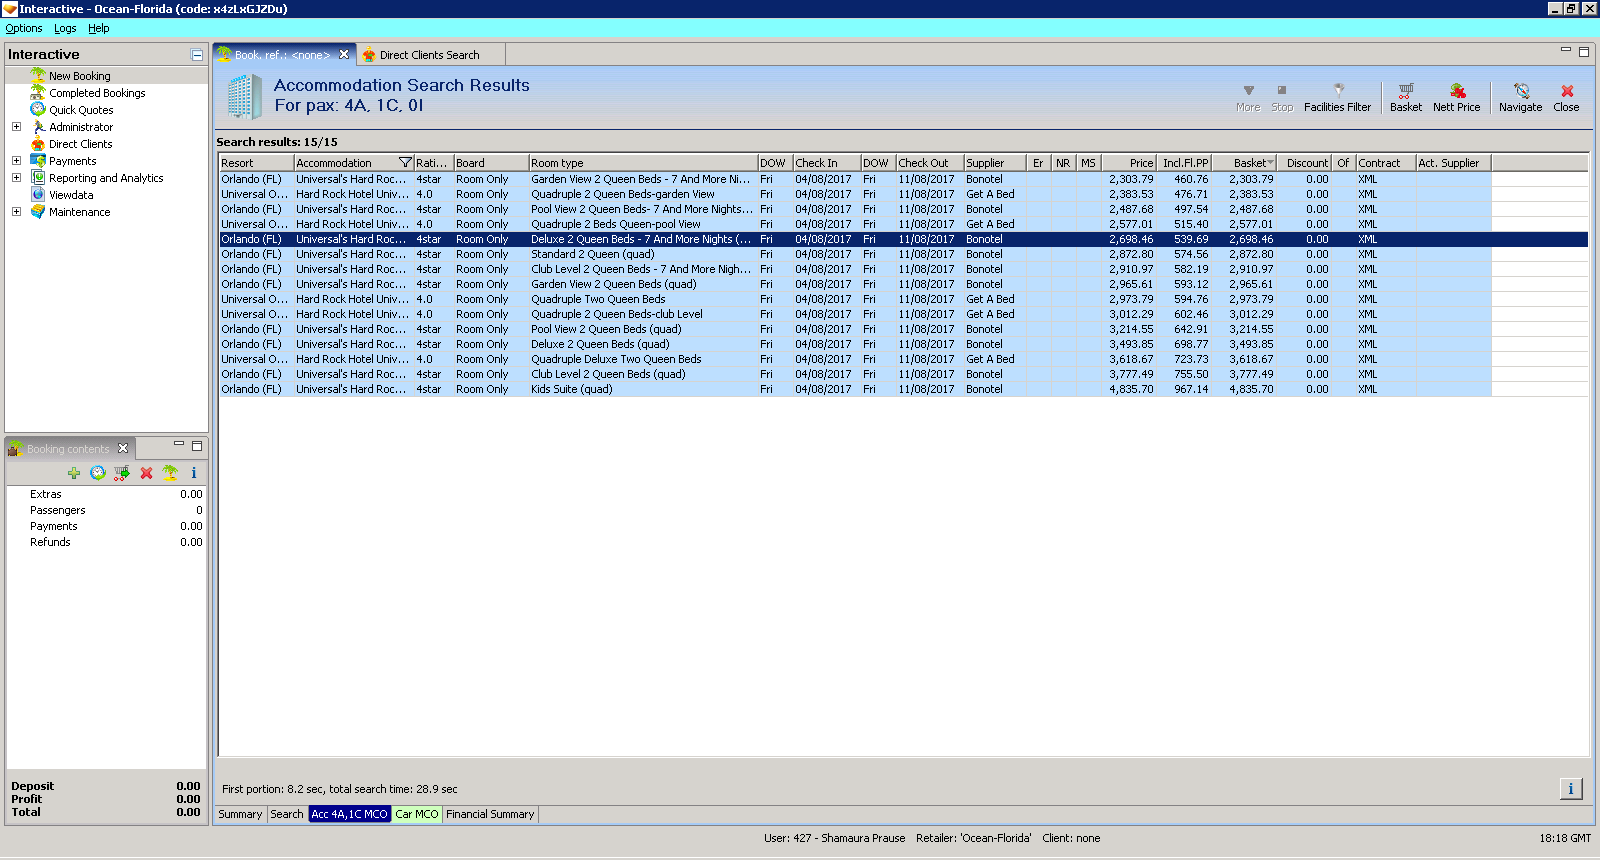Viewport: 1600px width, 860px height.
Task: Select Viewdata in the tree
Action: (x=71, y=195)
